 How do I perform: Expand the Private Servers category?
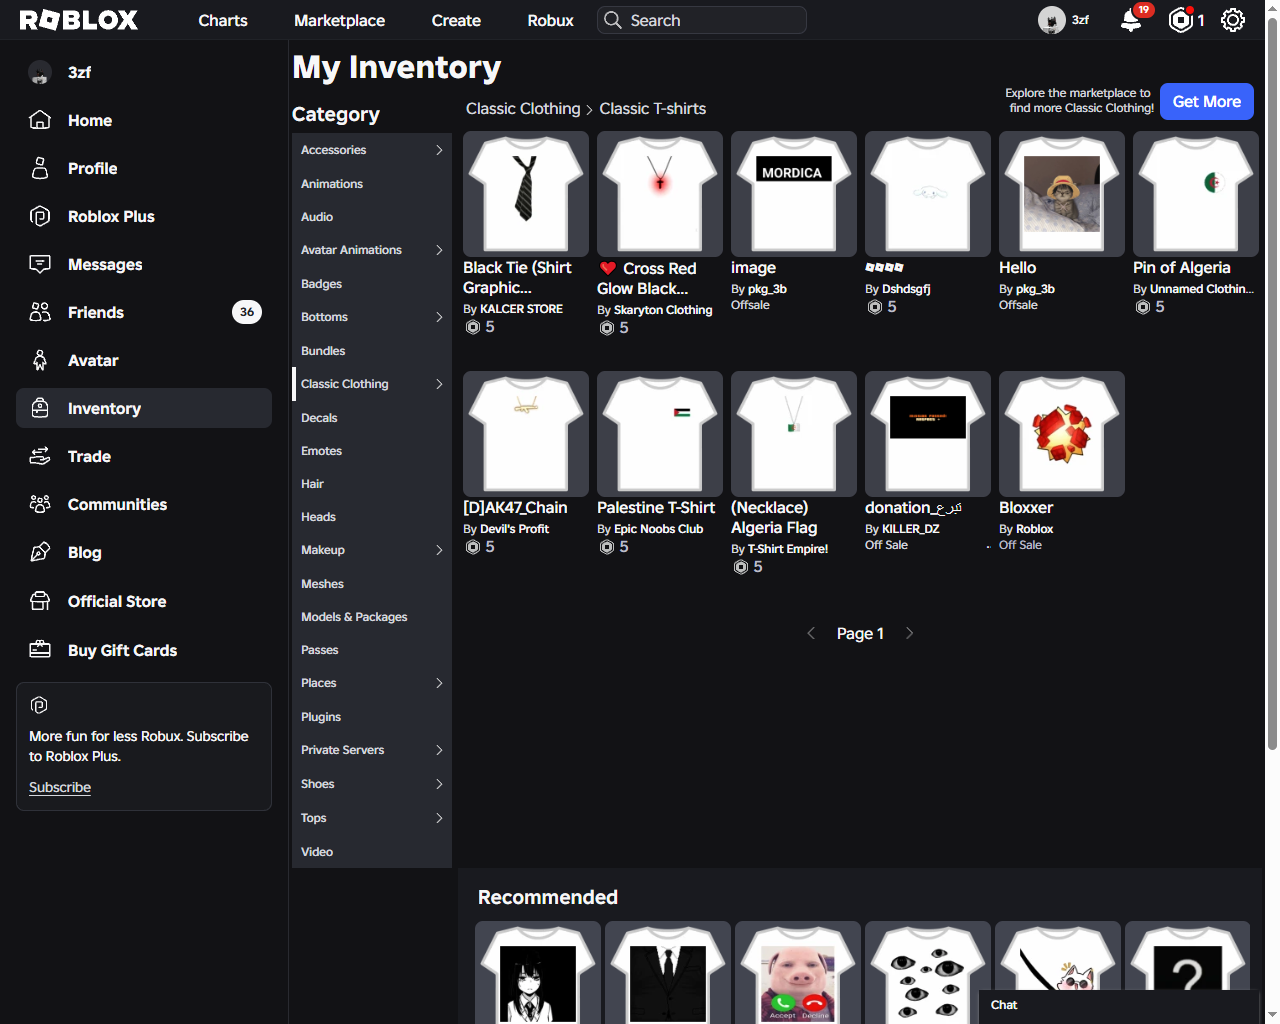click(x=439, y=750)
